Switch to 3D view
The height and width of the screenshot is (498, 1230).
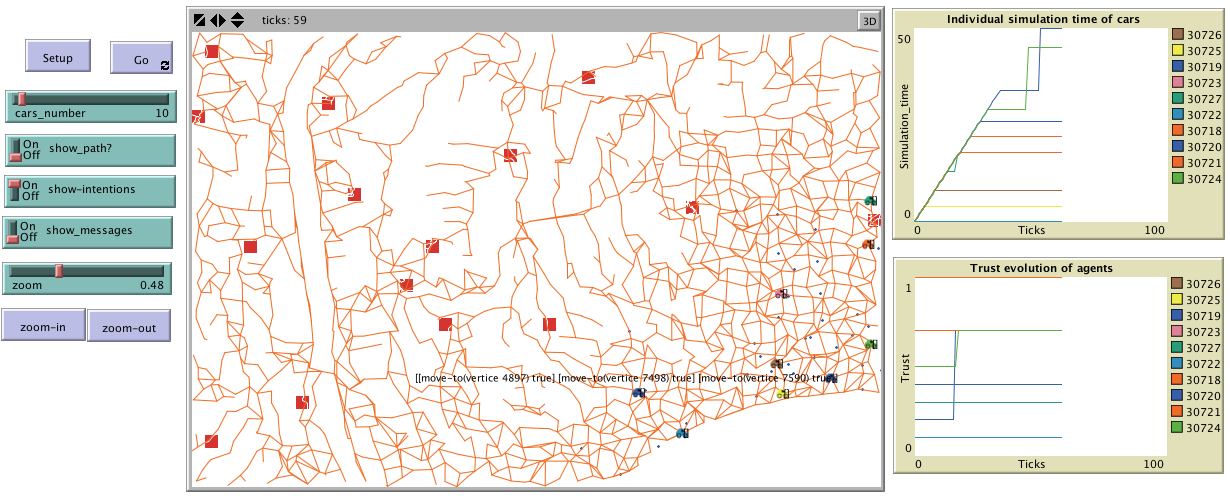coord(868,20)
